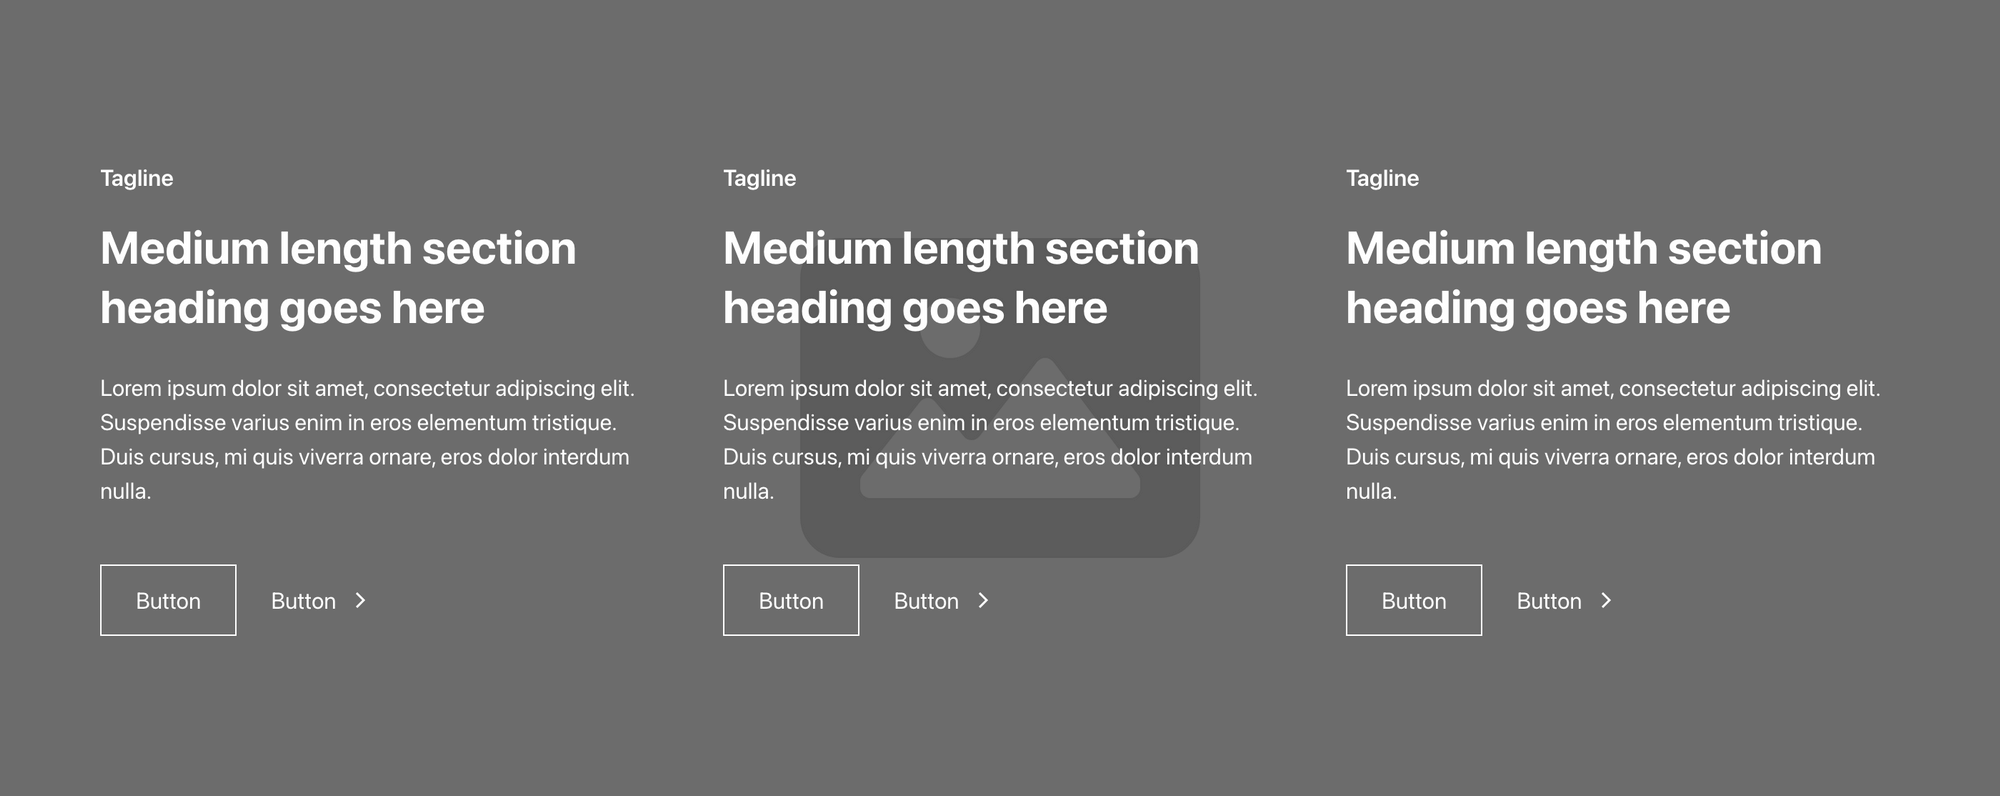This screenshot has height=796, width=2000.
Task: Click the image placeholder icon in the background
Action: point(1000,530)
